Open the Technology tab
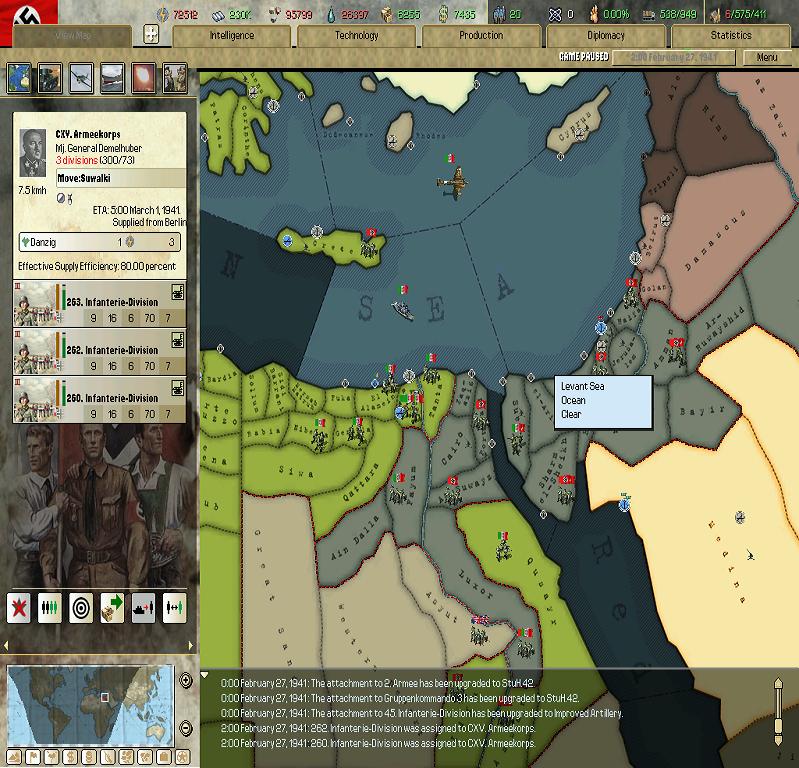Screen dimensions: 799x768 [357, 36]
